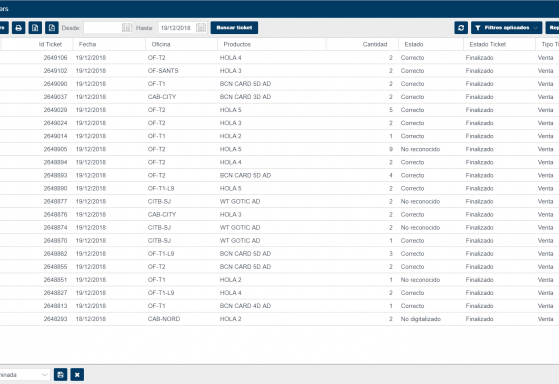Select ticket id 2649029
The width and height of the screenshot is (559, 384).
pyautogui.click(x=55, y=110)
